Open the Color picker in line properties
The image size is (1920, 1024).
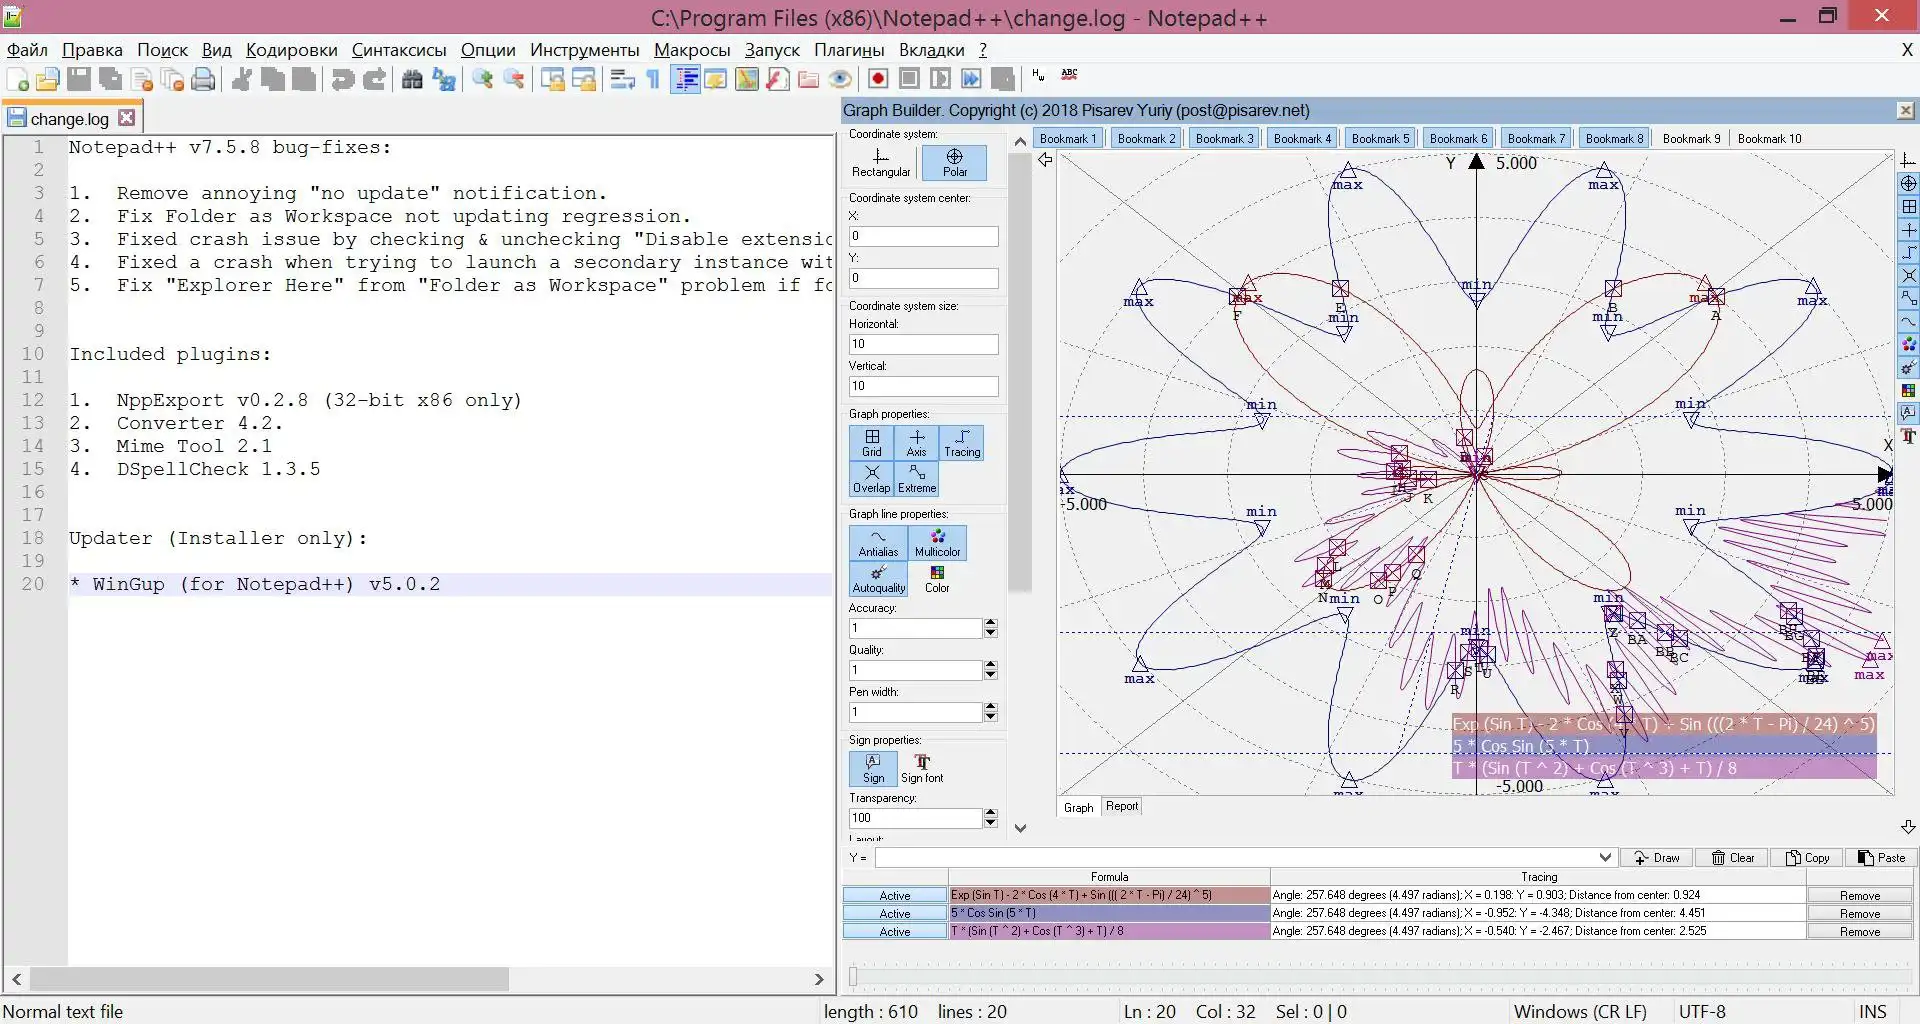point(937,579)
